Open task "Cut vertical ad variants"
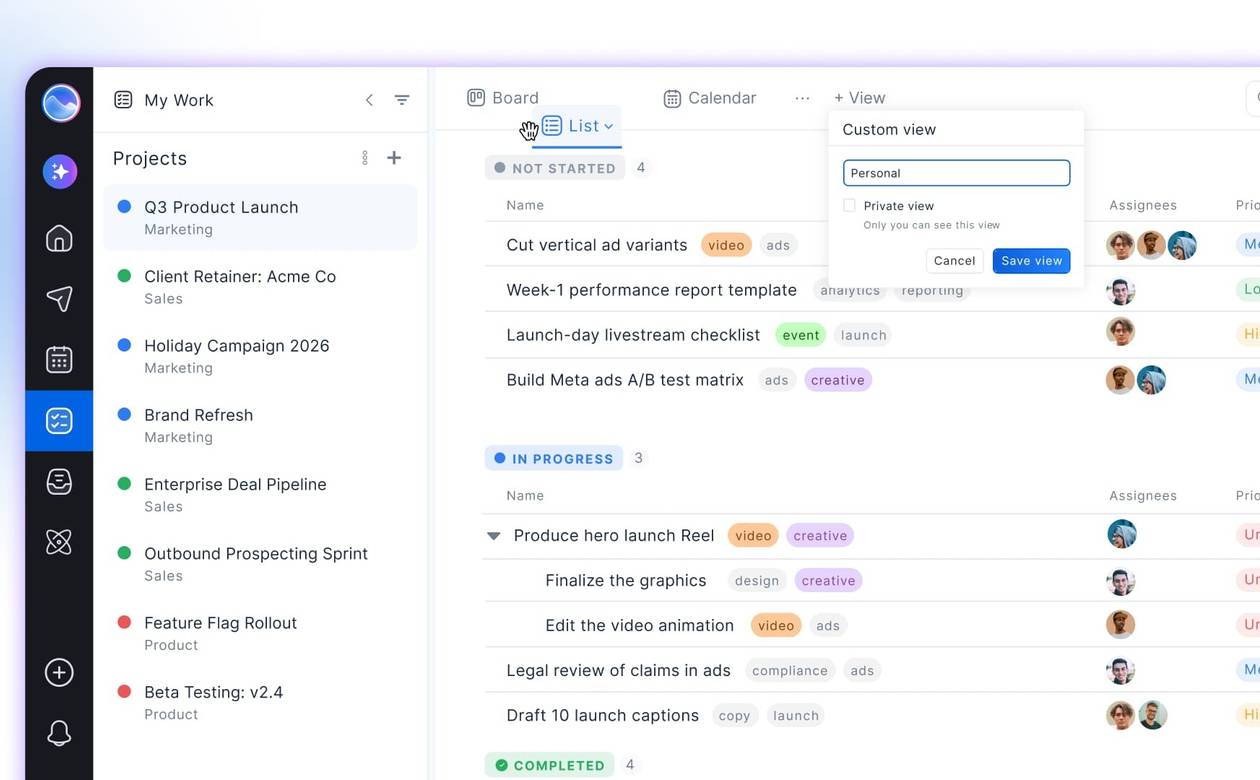Screen dimensions: 1260x780 597,245
